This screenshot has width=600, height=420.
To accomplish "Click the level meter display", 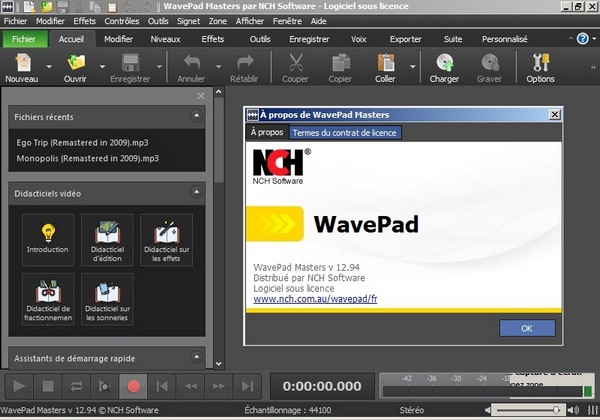I will (487, 386).
